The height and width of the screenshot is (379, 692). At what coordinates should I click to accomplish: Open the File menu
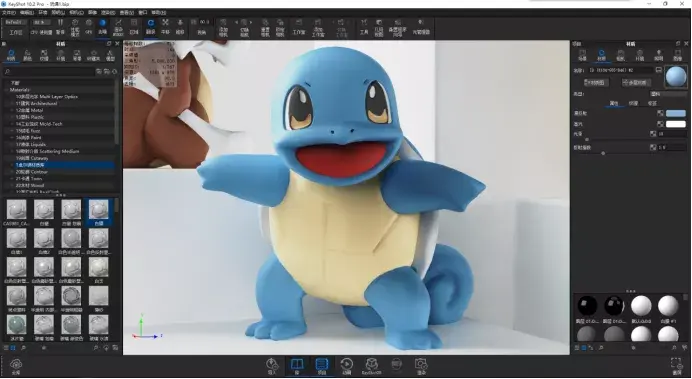click(x=9, y=13)
